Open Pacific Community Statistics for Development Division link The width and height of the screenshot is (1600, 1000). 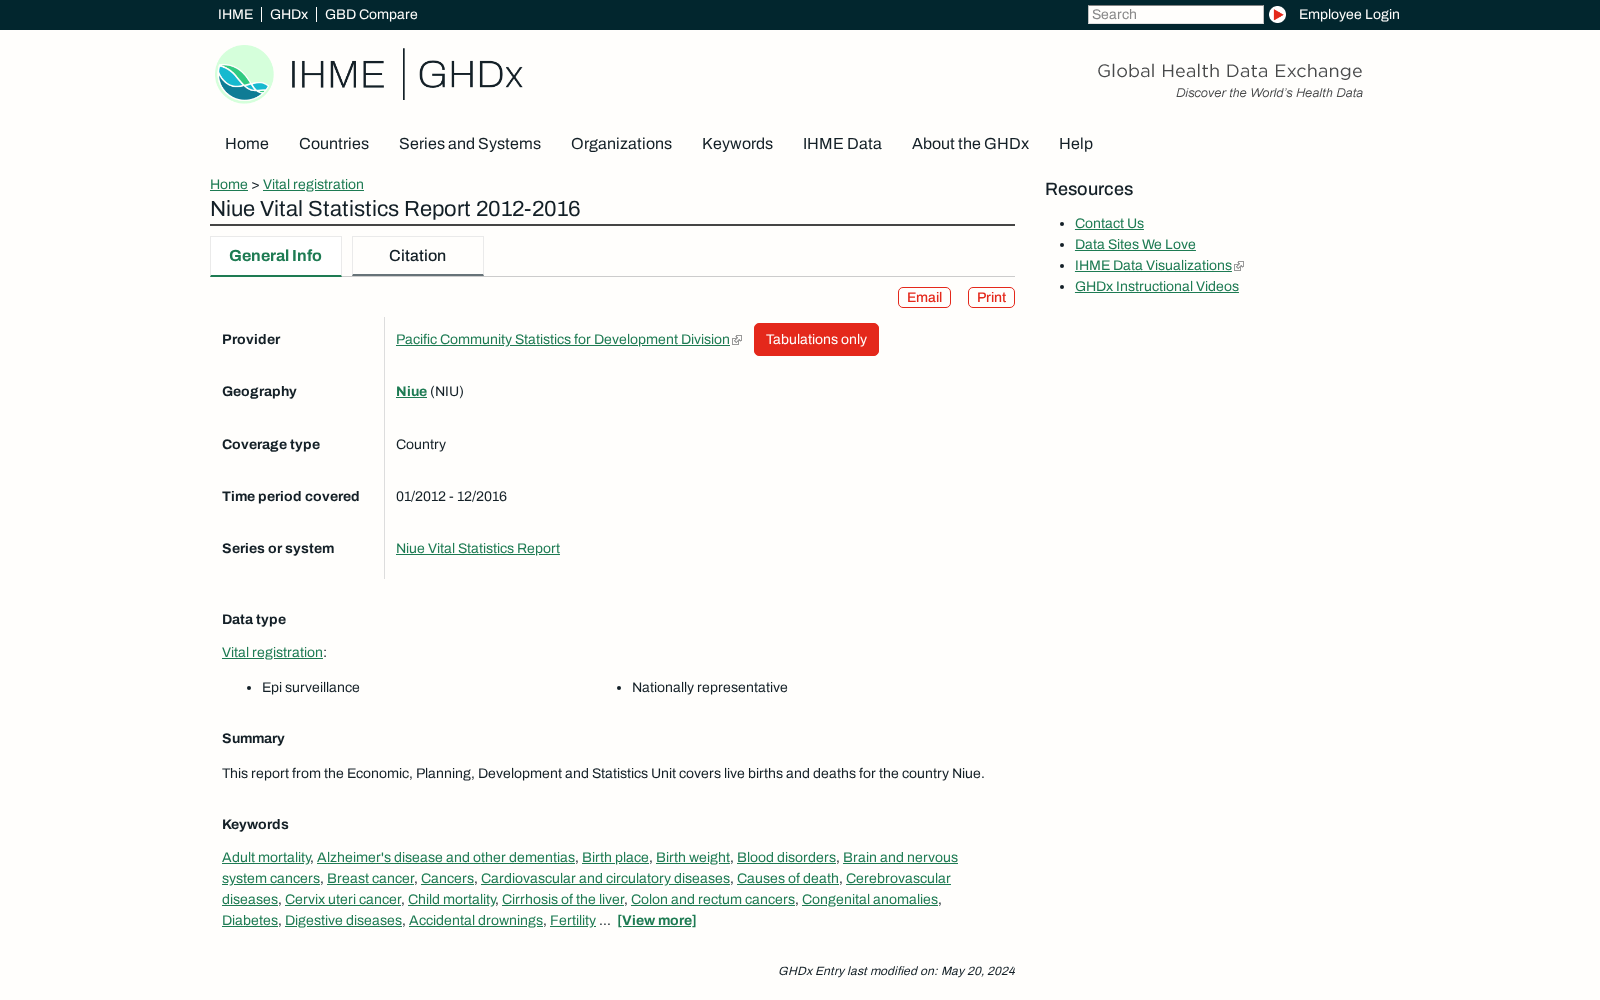click(563, 339)
